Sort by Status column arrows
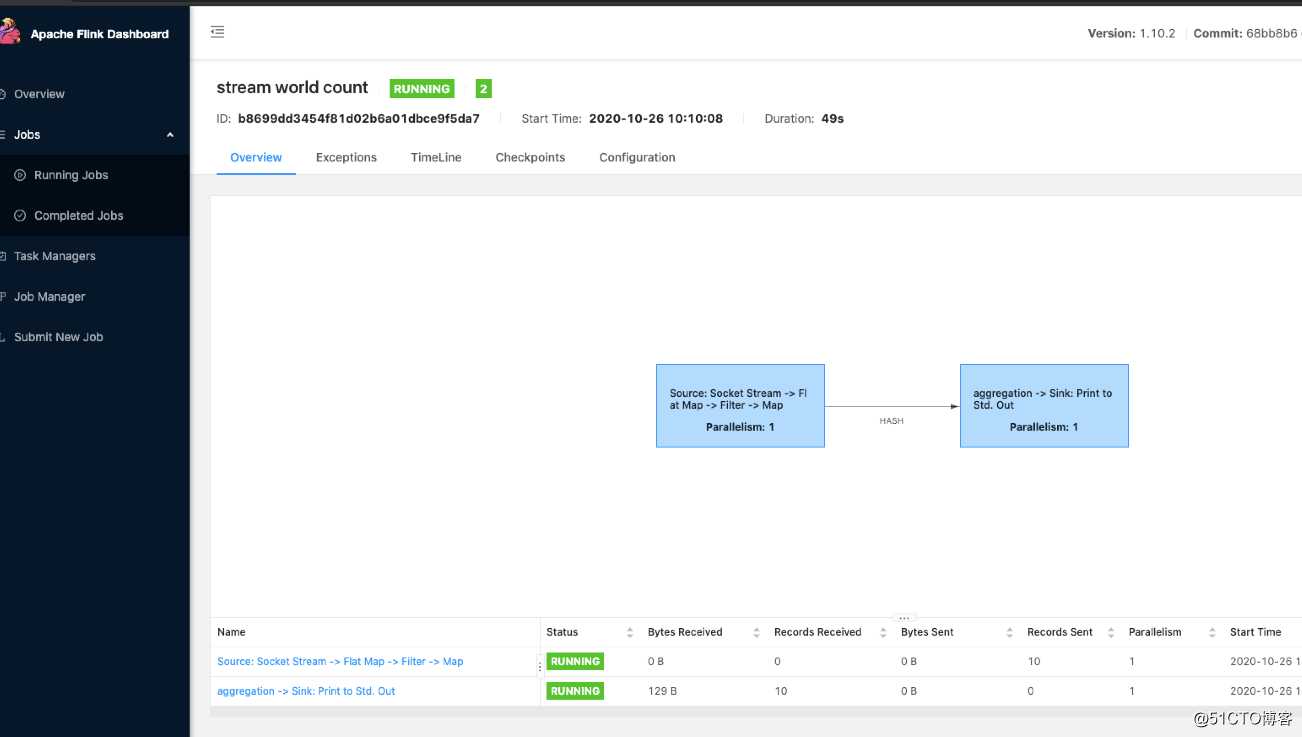 [630, 632]
